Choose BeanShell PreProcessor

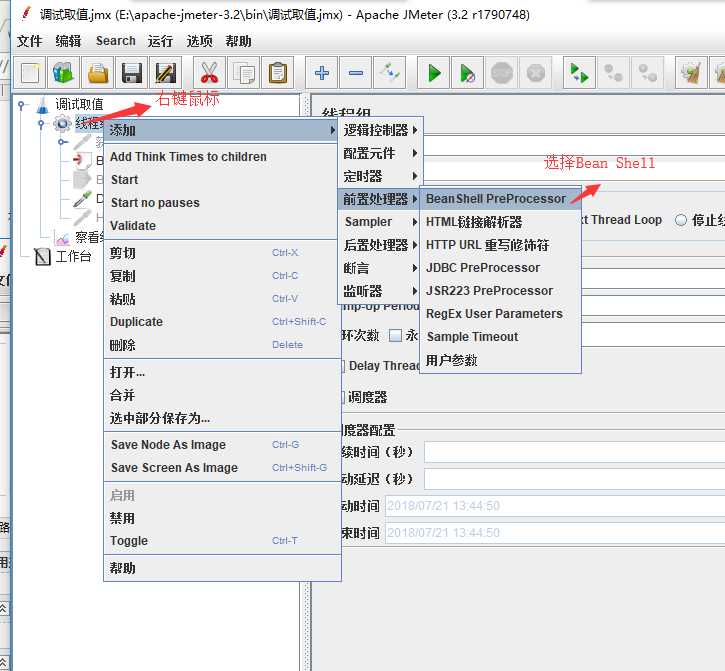point(500,199)
